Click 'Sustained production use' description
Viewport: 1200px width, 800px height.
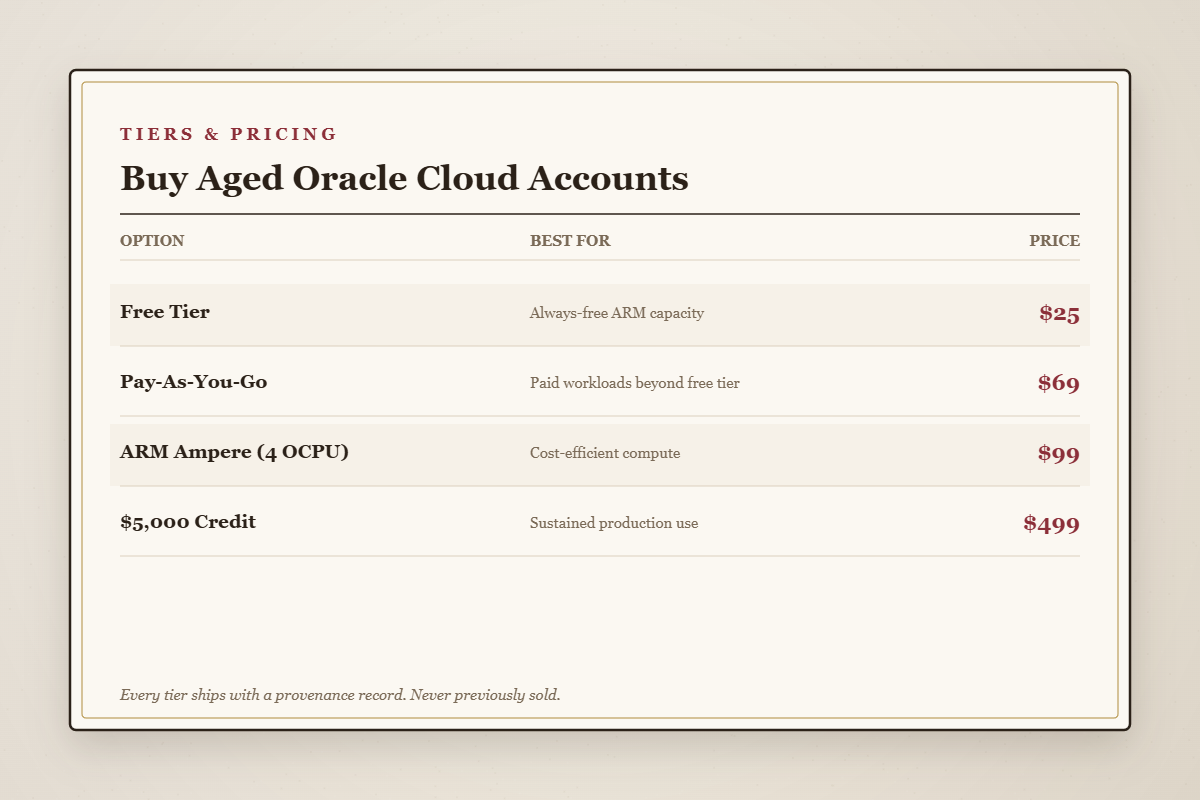point(614,523)
